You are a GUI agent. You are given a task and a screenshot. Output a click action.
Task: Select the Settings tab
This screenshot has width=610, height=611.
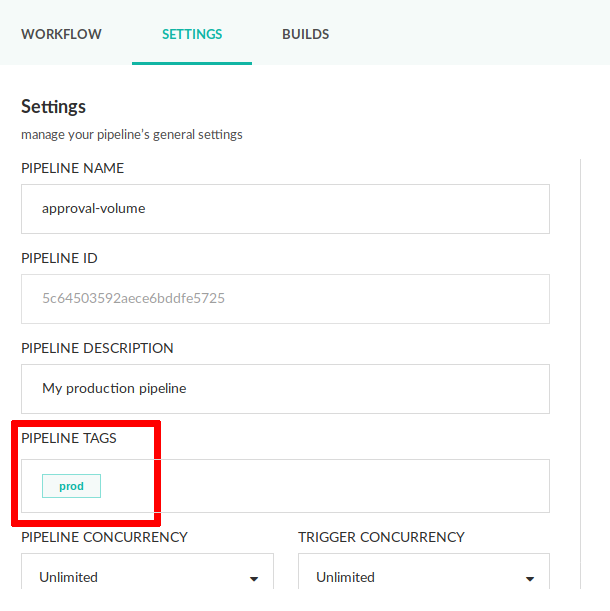pos(192,34)
